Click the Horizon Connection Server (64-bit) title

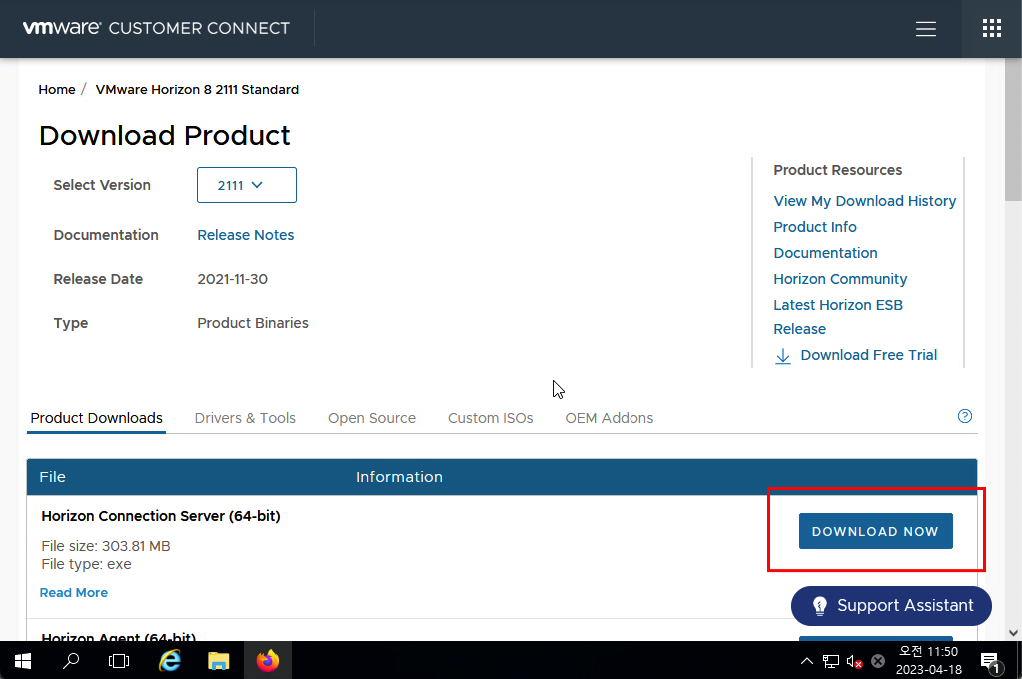tap(161, 516)
